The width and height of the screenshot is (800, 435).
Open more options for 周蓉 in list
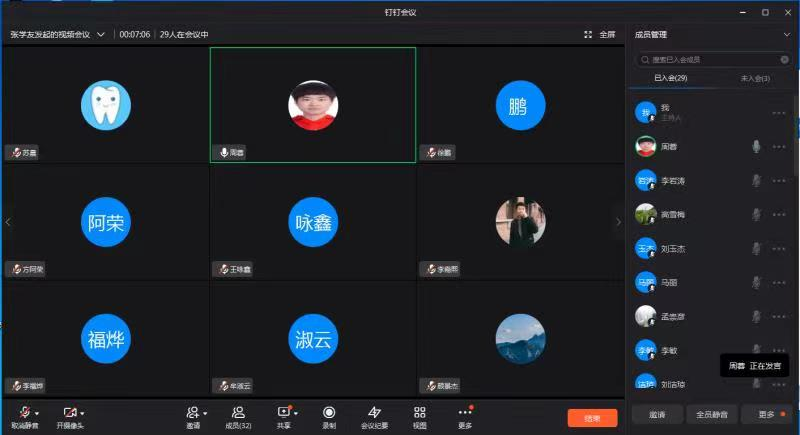[779, 147]
